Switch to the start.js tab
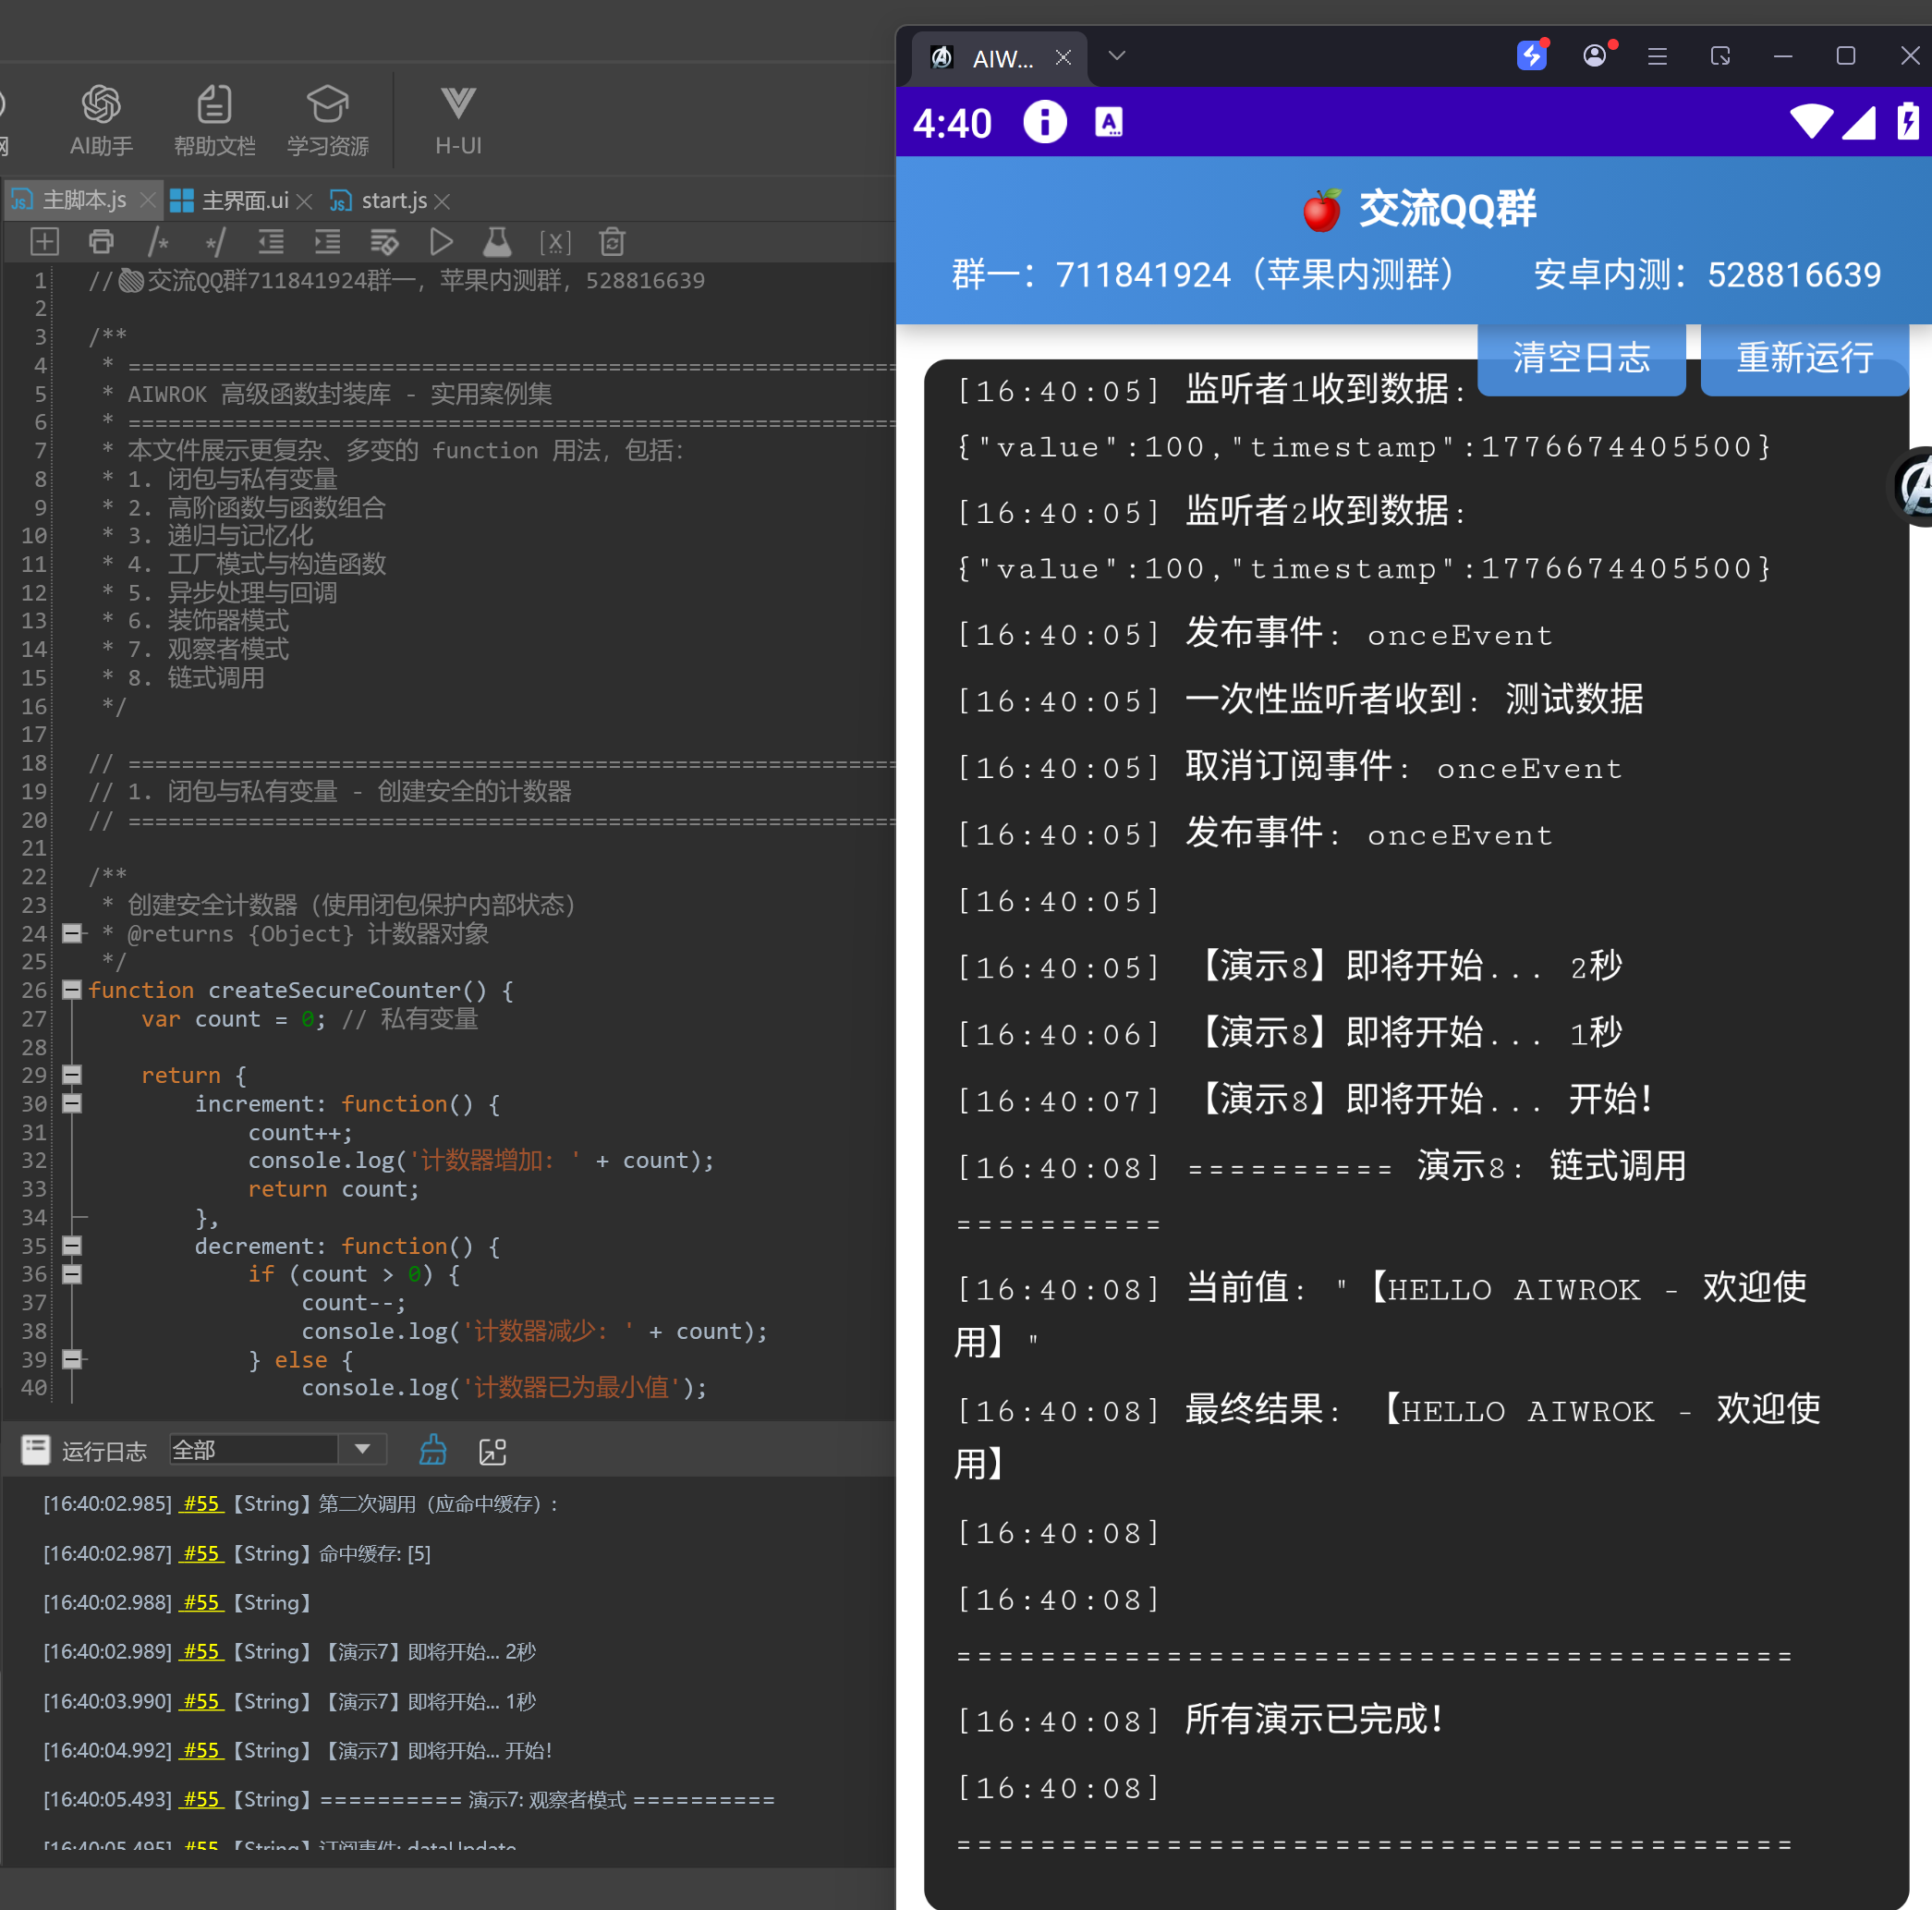Screen dimensions: 1932x1910 393,201
